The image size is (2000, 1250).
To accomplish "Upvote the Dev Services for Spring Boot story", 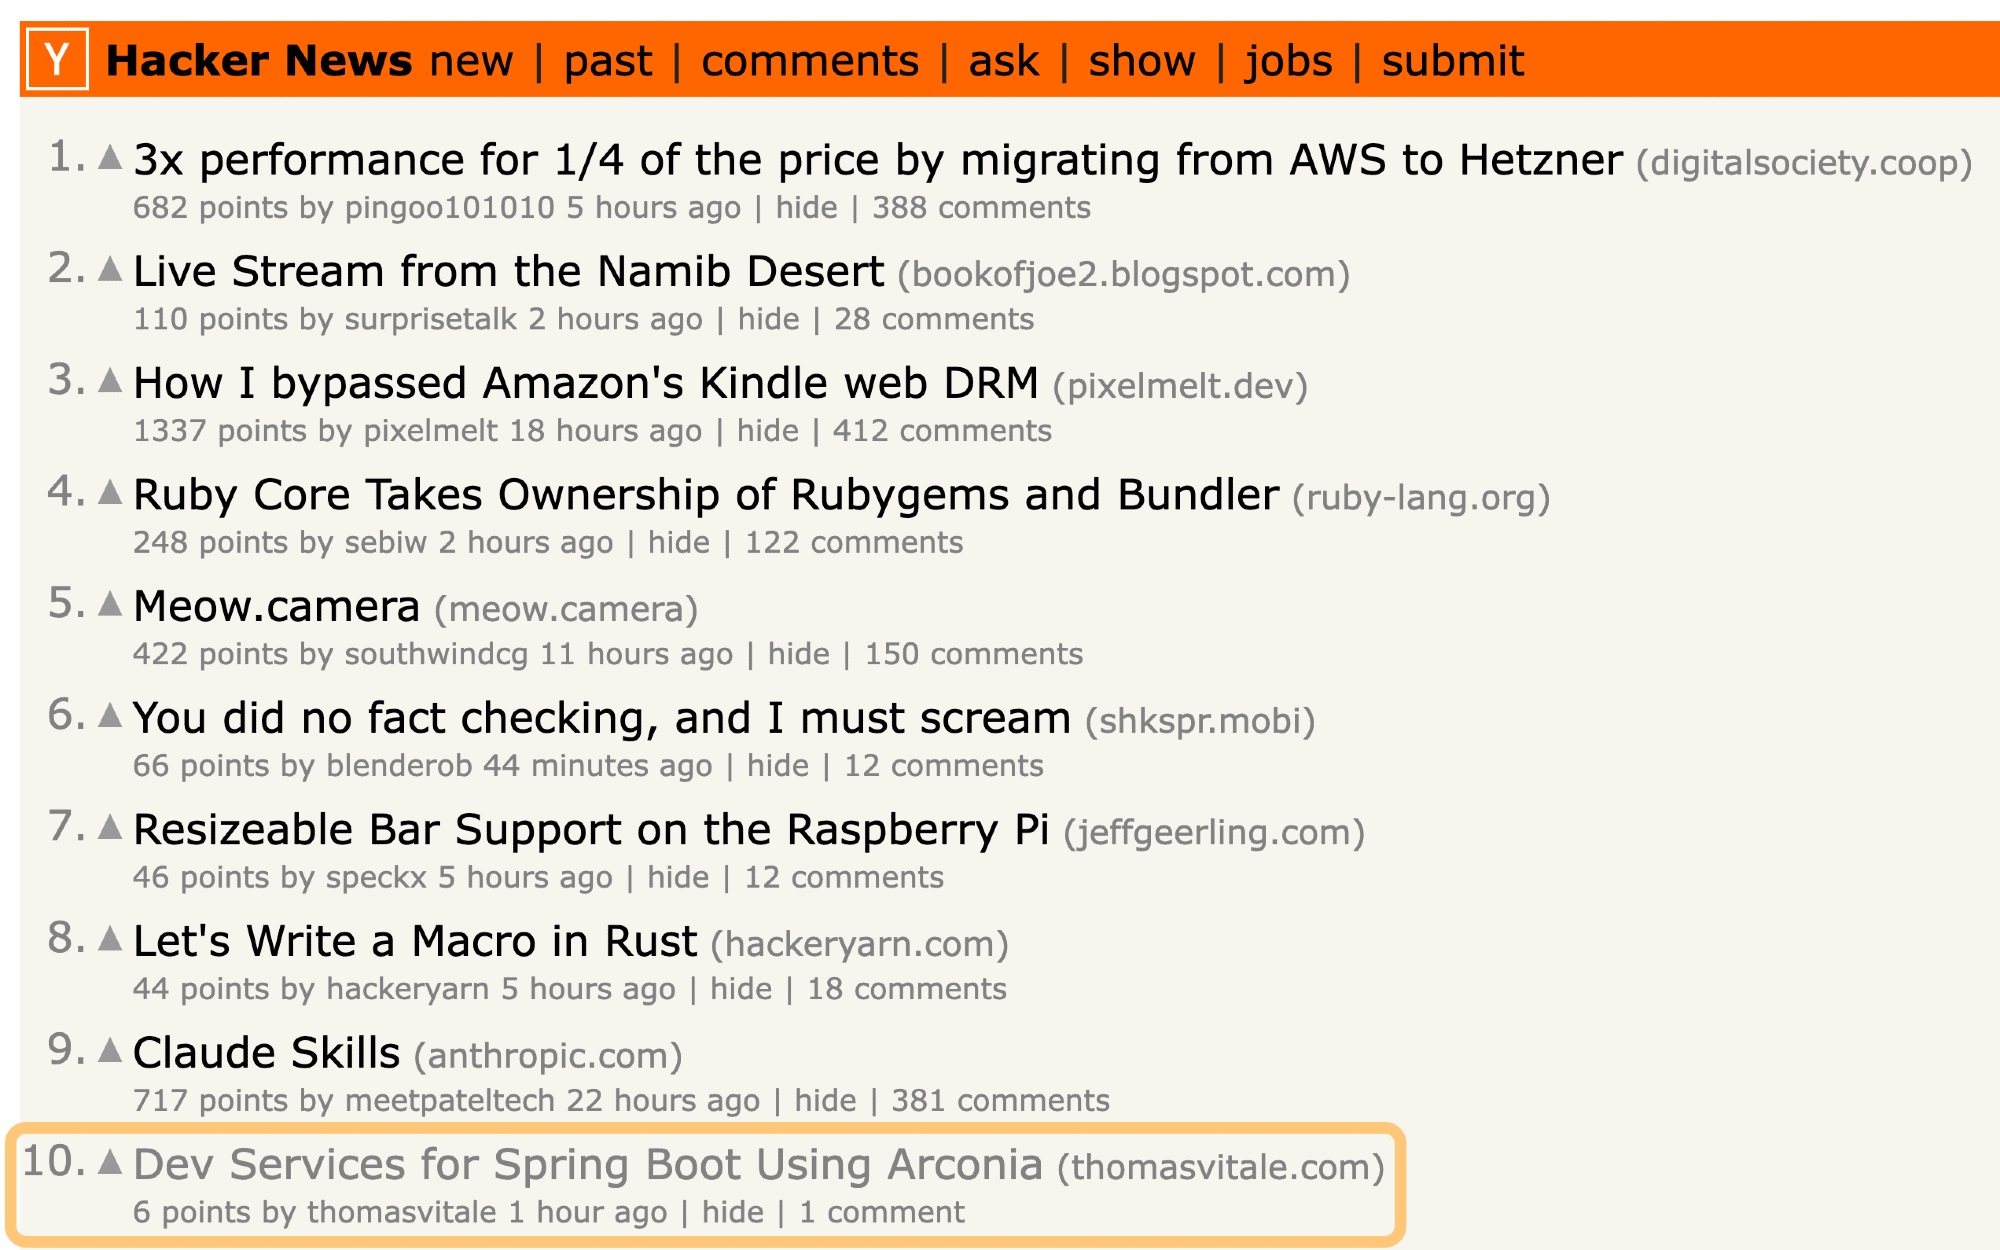I will 110,1162.
